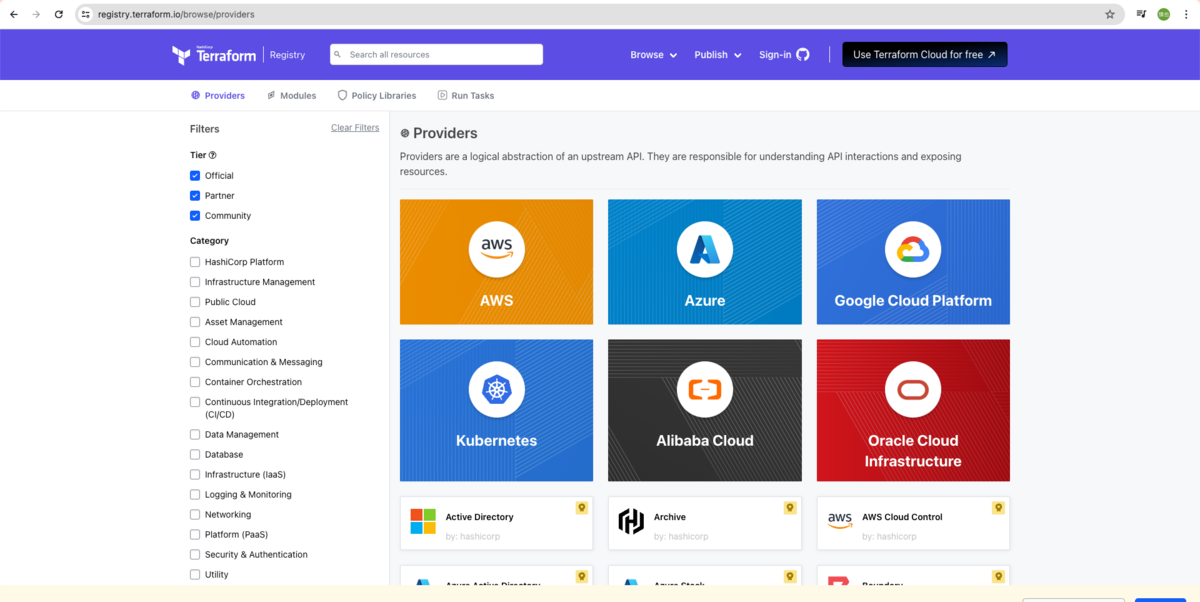The width and height of the screenshot is (1200, 602).
Task: Uncheck the Official tier checkbox
Action: coord(195,176)
